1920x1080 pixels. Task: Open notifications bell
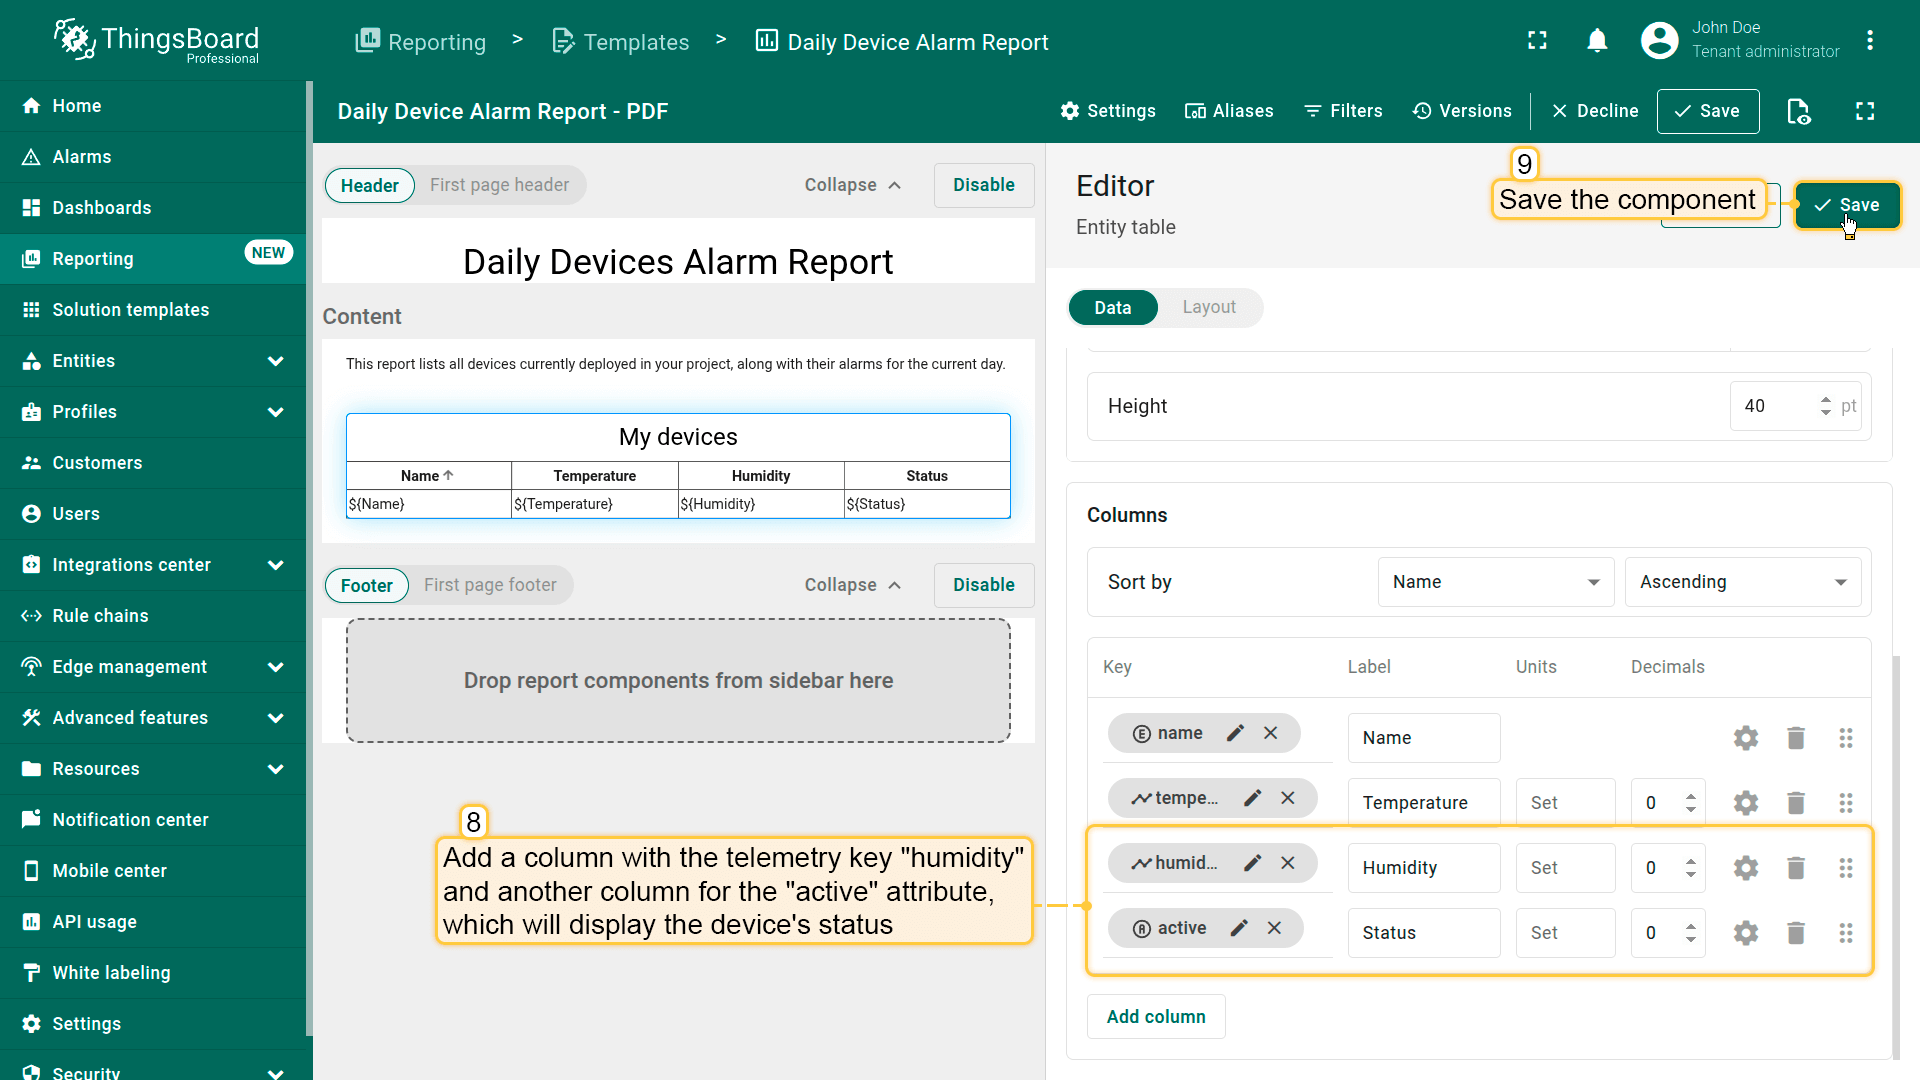pos(1597,41)
